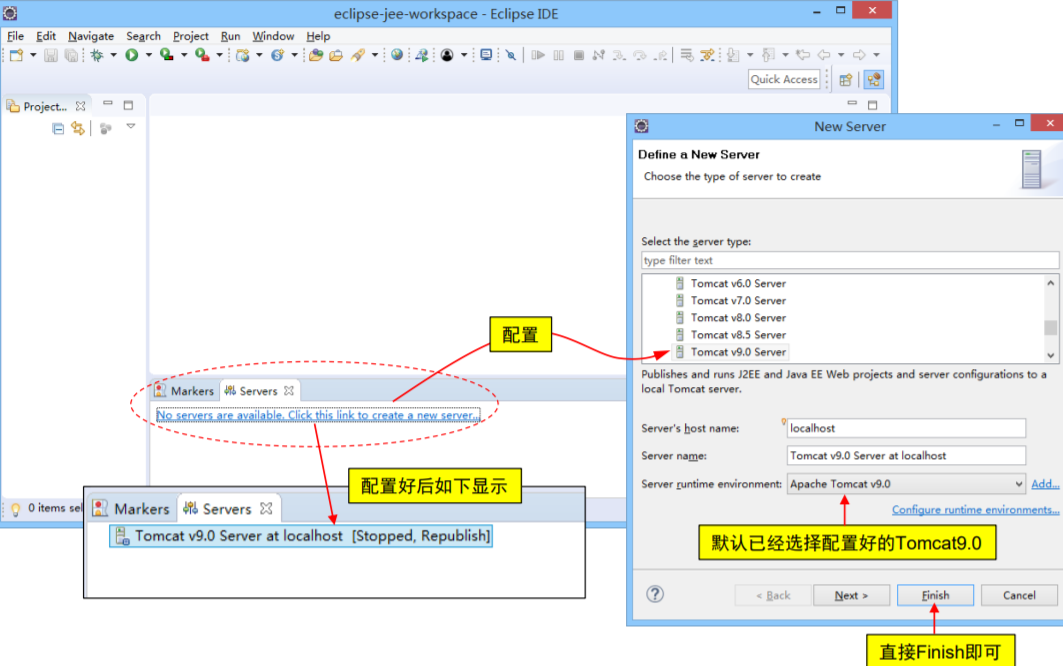
Task: Toggle Link with Editor in Project Explorer
Action: coord(78,128)
